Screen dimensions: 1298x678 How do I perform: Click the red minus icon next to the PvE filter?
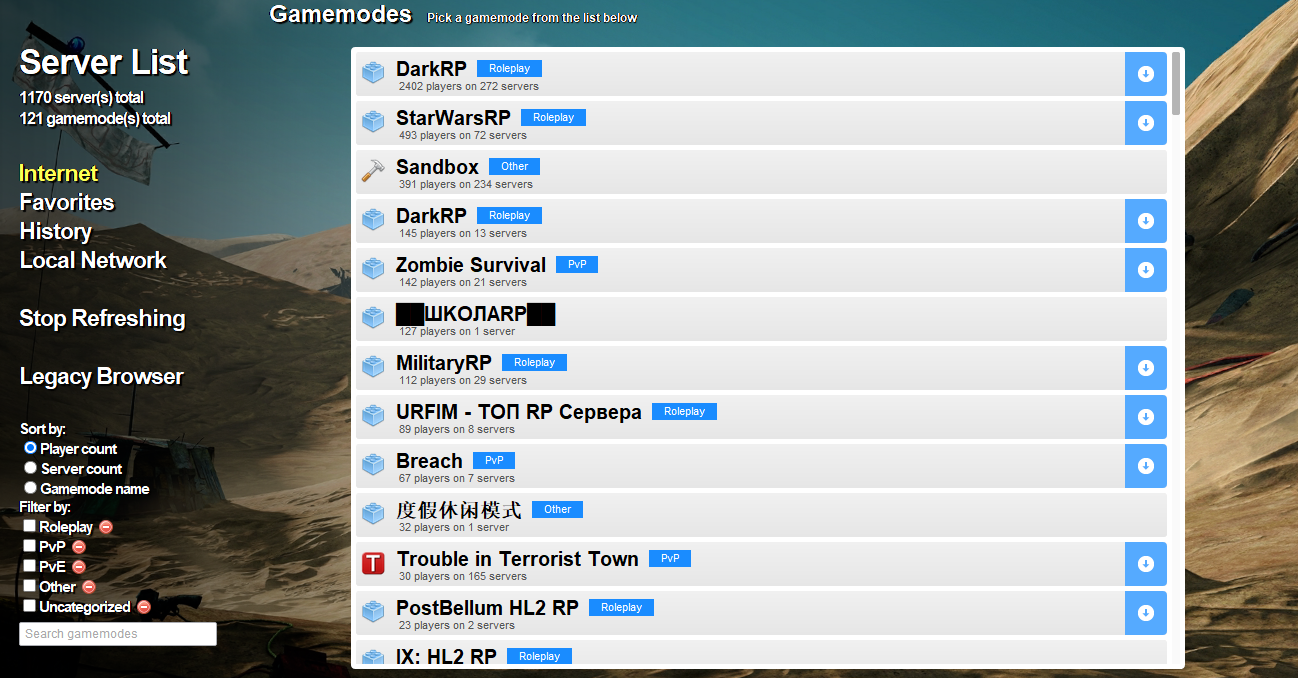pyautogui.click(x=79, y=567)
